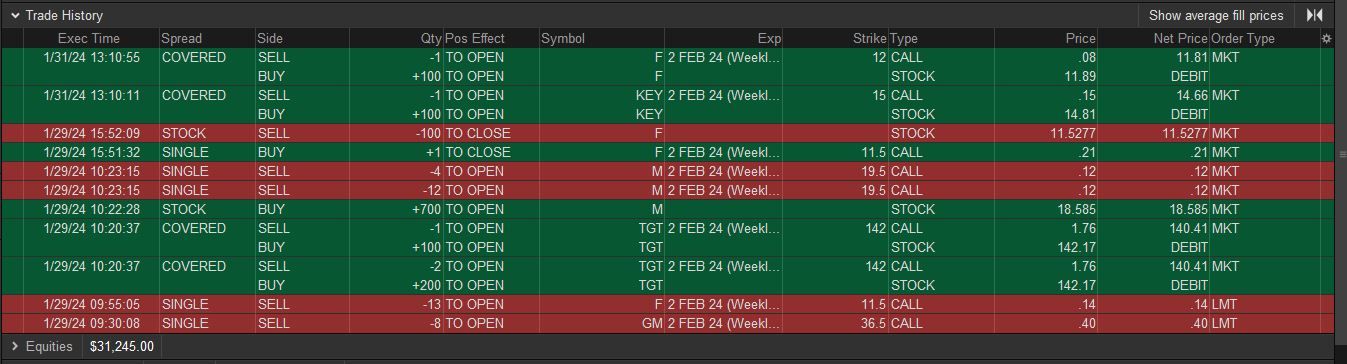Click the GM symbol cell
The image size is (1347, 364).
[x=601, y=324]
